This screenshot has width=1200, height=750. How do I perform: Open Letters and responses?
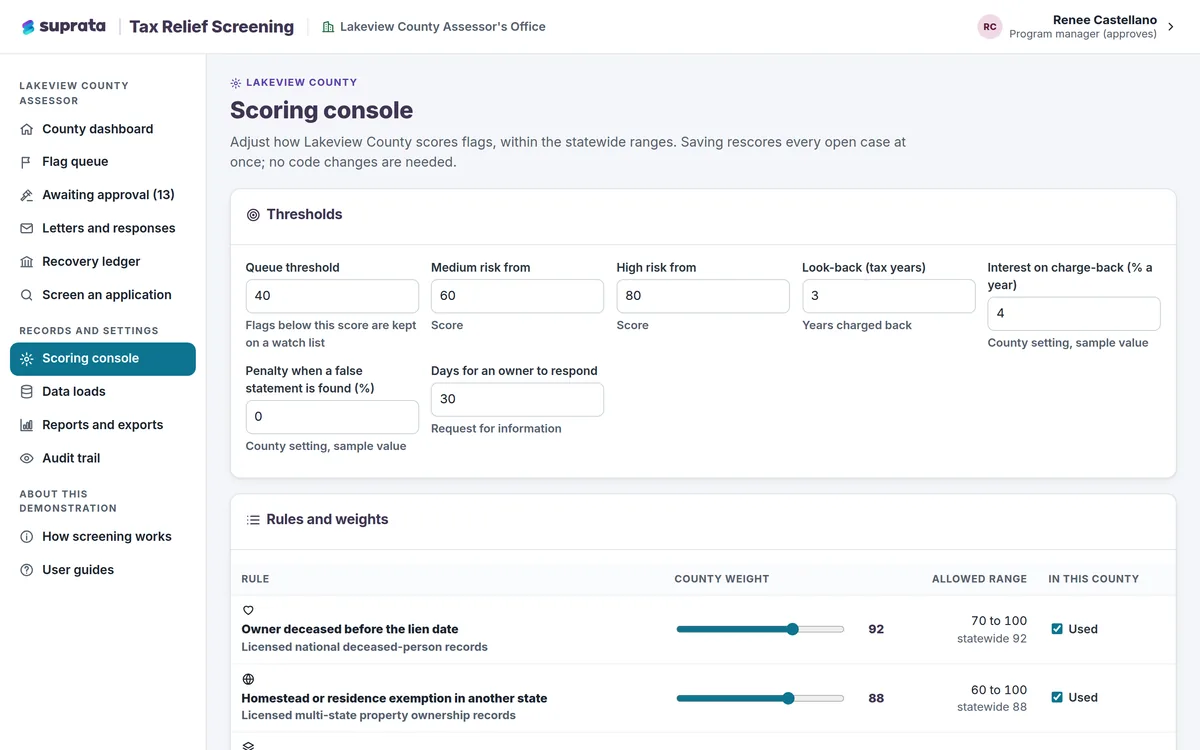[x=103, y=228]
